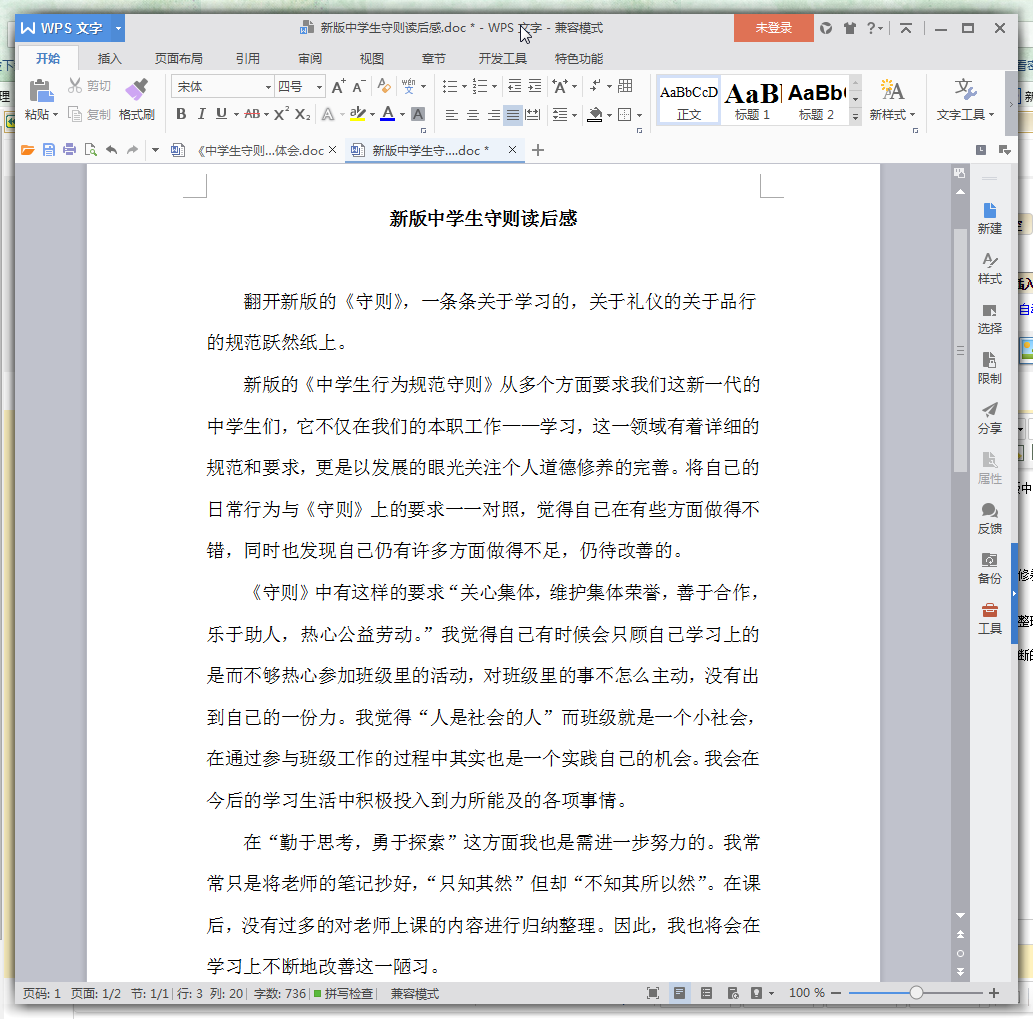The image size is (1033, 1019).
Task: Open 《中学生守则...体会.doc document tab
Action: [x=252, y=151]
